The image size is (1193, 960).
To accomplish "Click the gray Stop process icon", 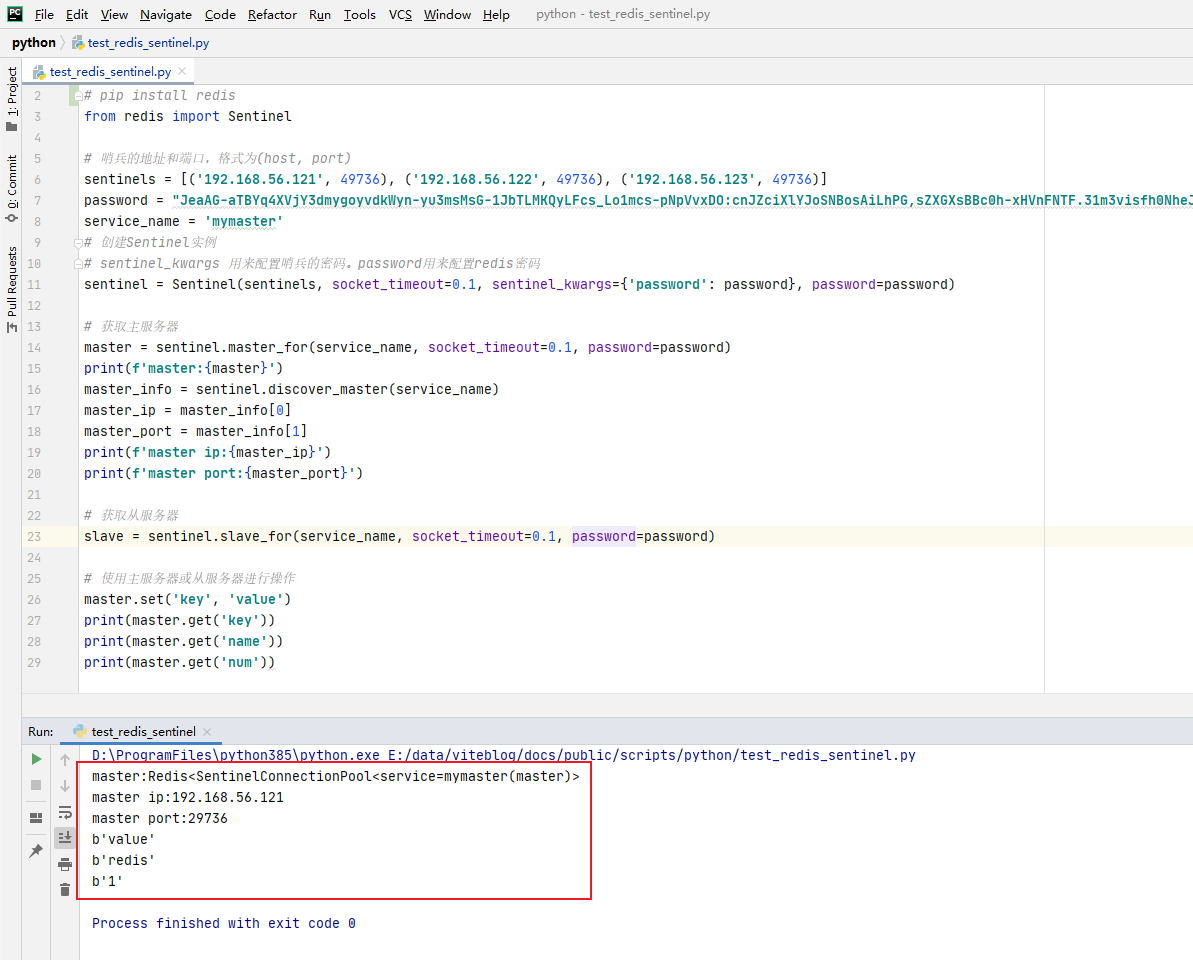I will pyautogui.click(x=36, y=785).
